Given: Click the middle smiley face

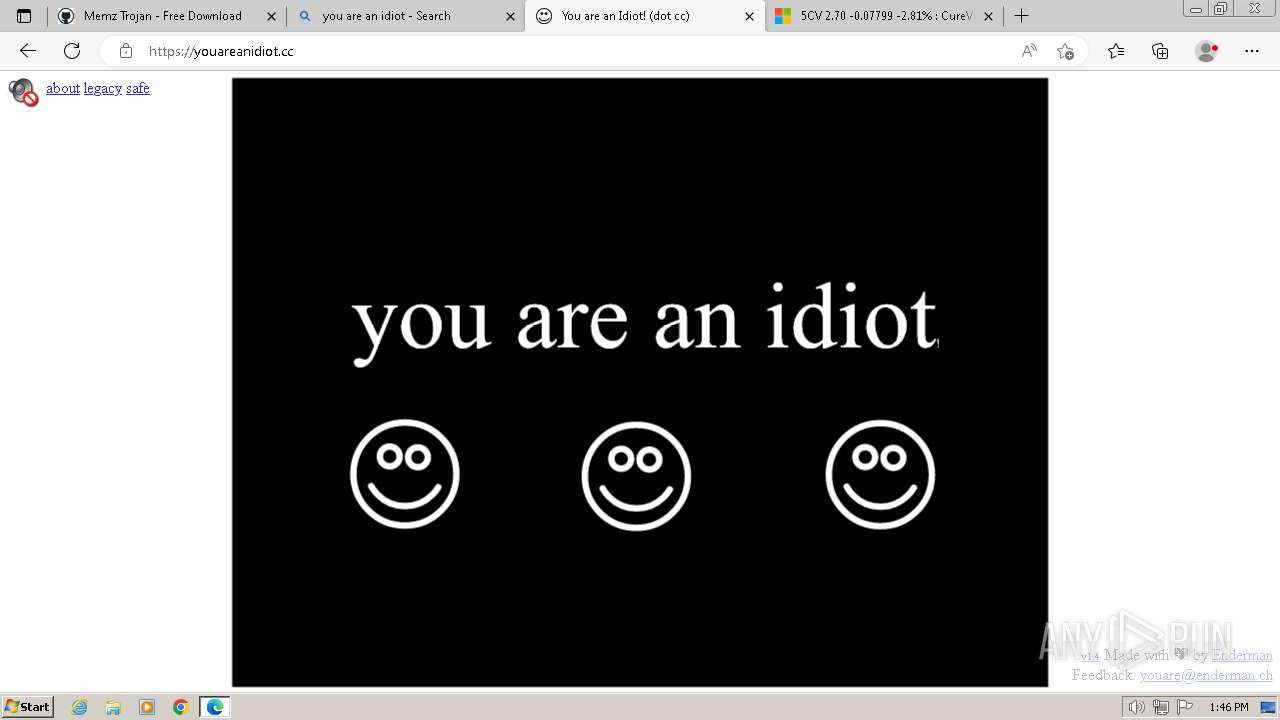Looking at the screenshot, I should 636,475.
